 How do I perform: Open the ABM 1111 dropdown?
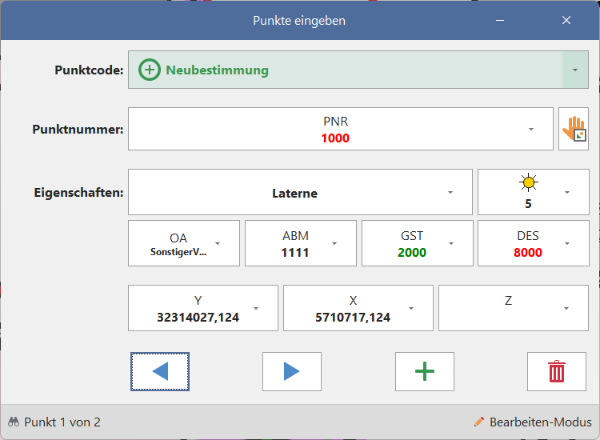[336, 244]
